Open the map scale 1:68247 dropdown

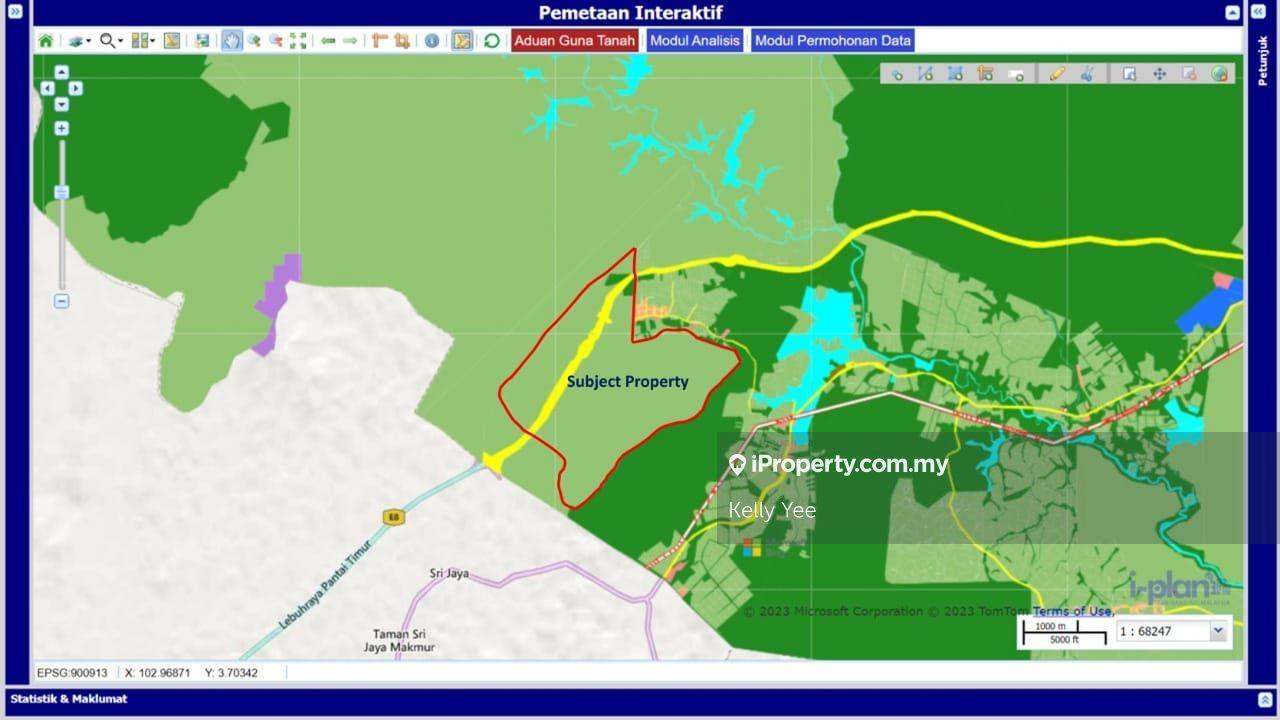click(x=1217, y=631)
